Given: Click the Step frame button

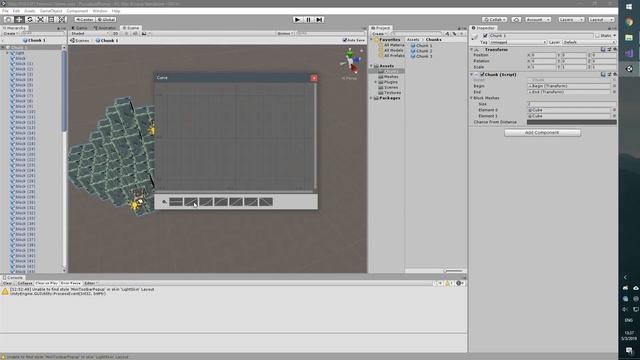Looking at the screenshot, I should point(320,20).
